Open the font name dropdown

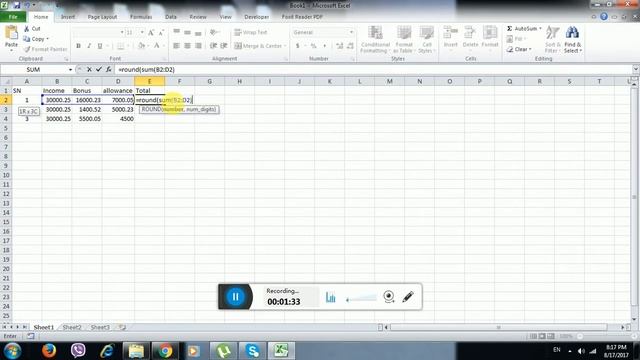pos(122,32)
